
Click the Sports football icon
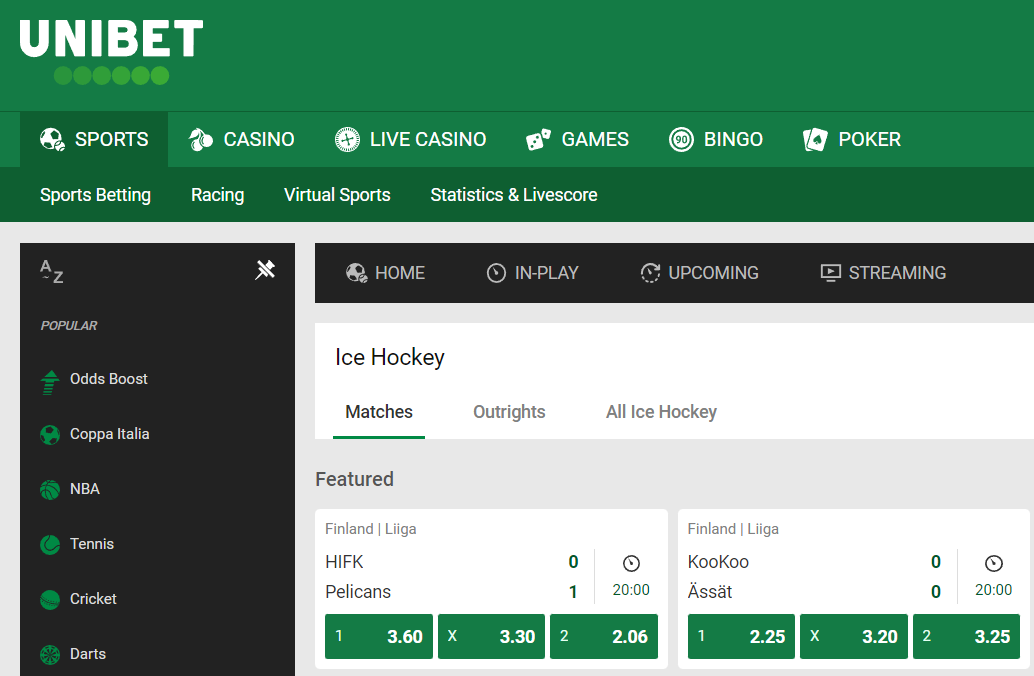coord(52,139)
